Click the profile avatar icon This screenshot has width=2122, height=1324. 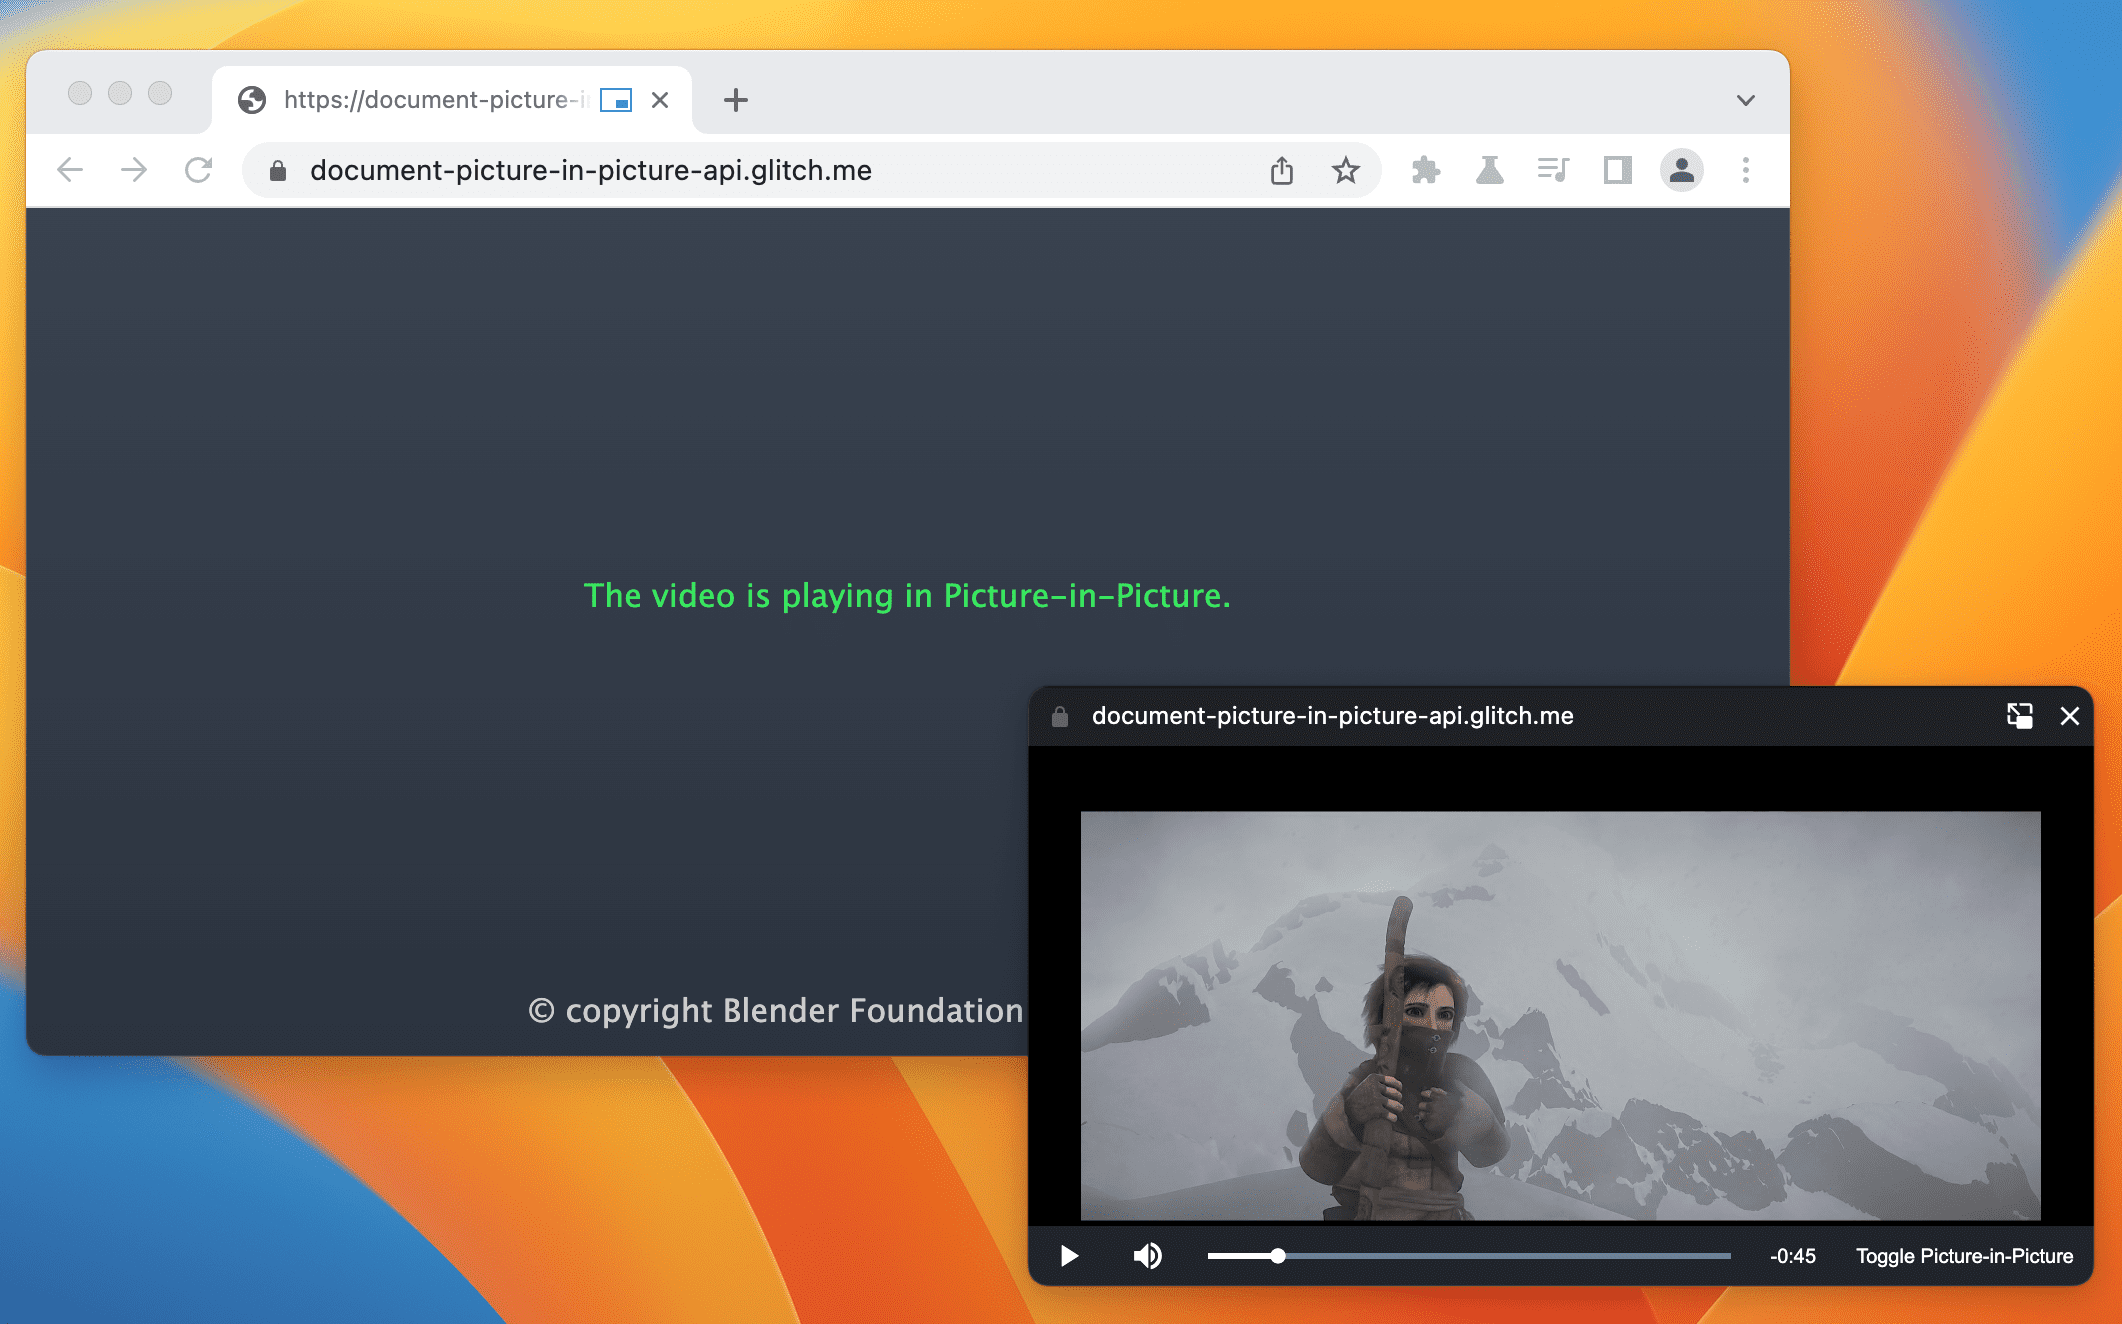[1682, 170]
